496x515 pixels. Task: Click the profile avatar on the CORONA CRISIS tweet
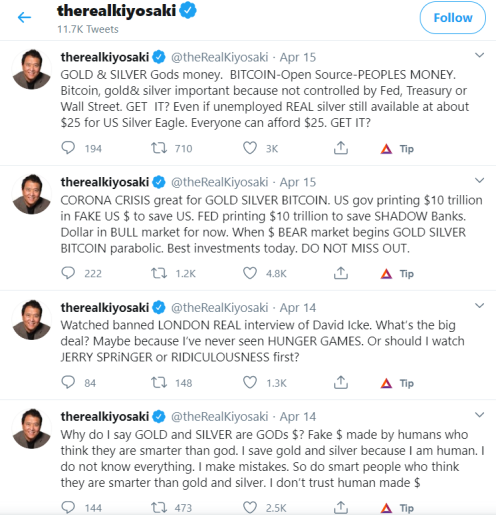32,194
